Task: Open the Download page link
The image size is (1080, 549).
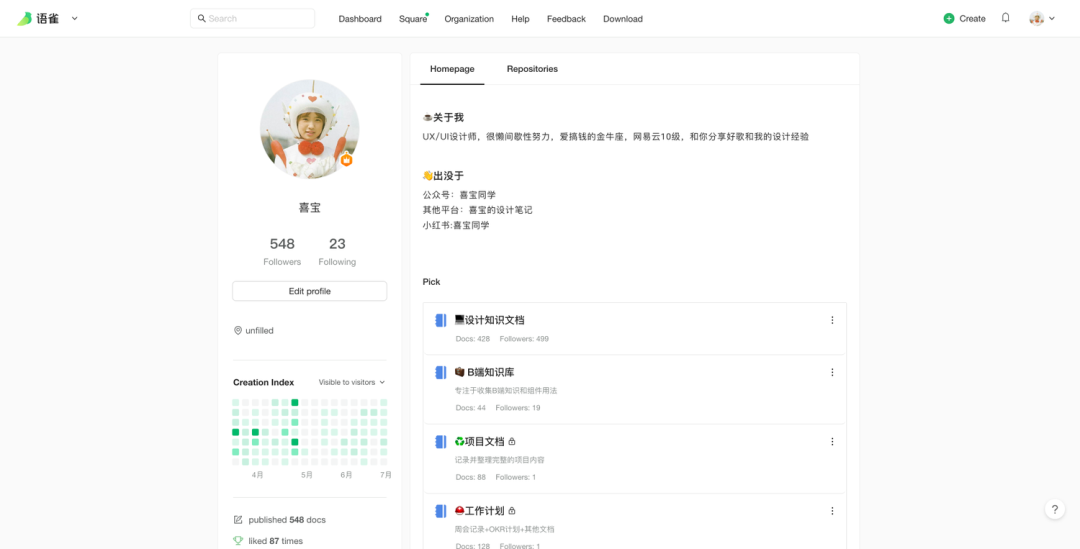Action: 623,19
